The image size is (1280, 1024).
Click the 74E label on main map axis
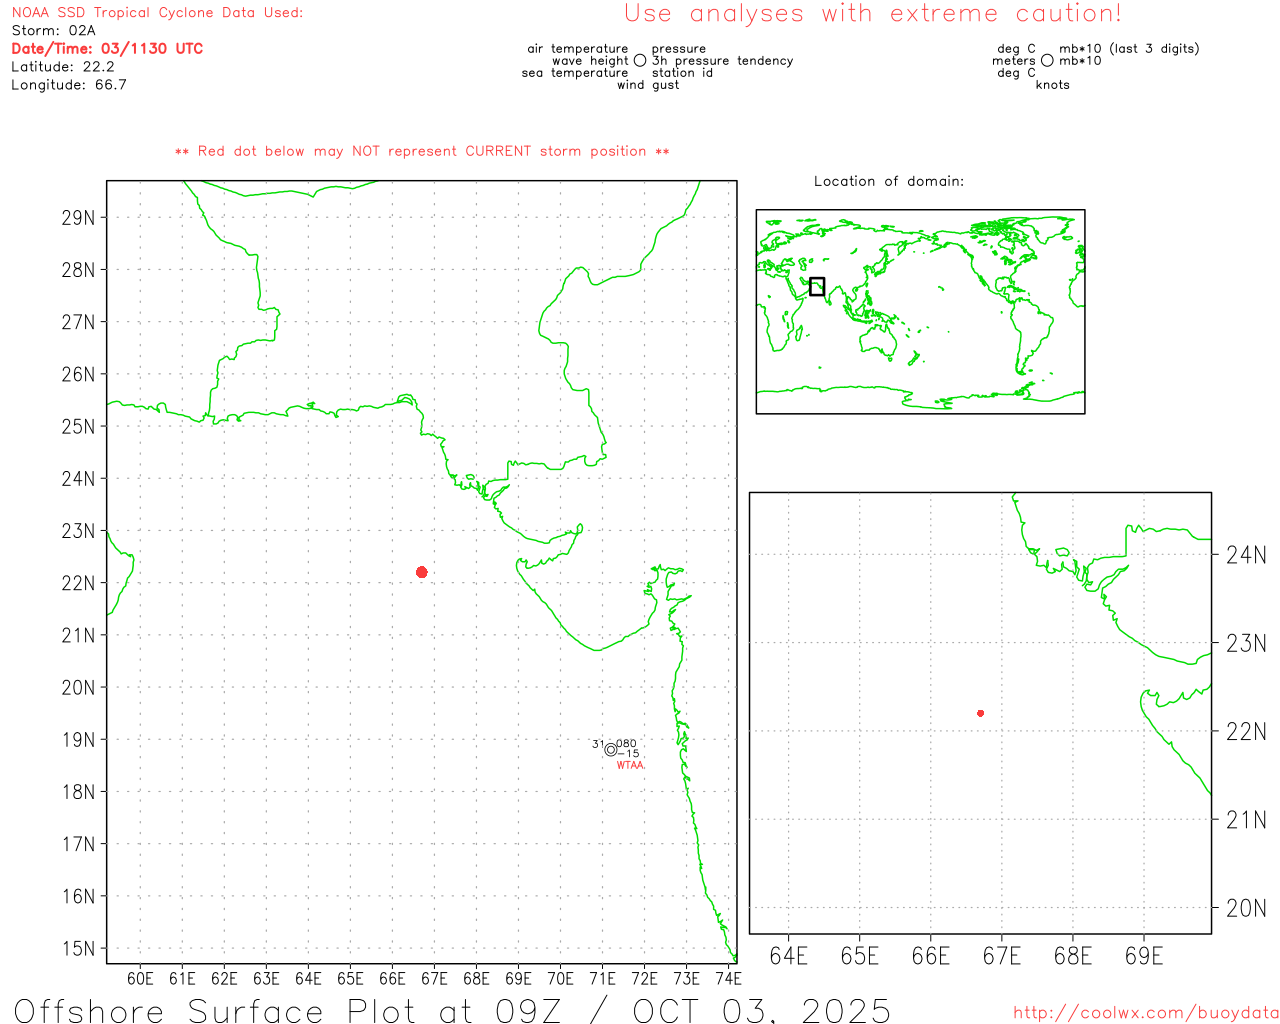point(728,978)
